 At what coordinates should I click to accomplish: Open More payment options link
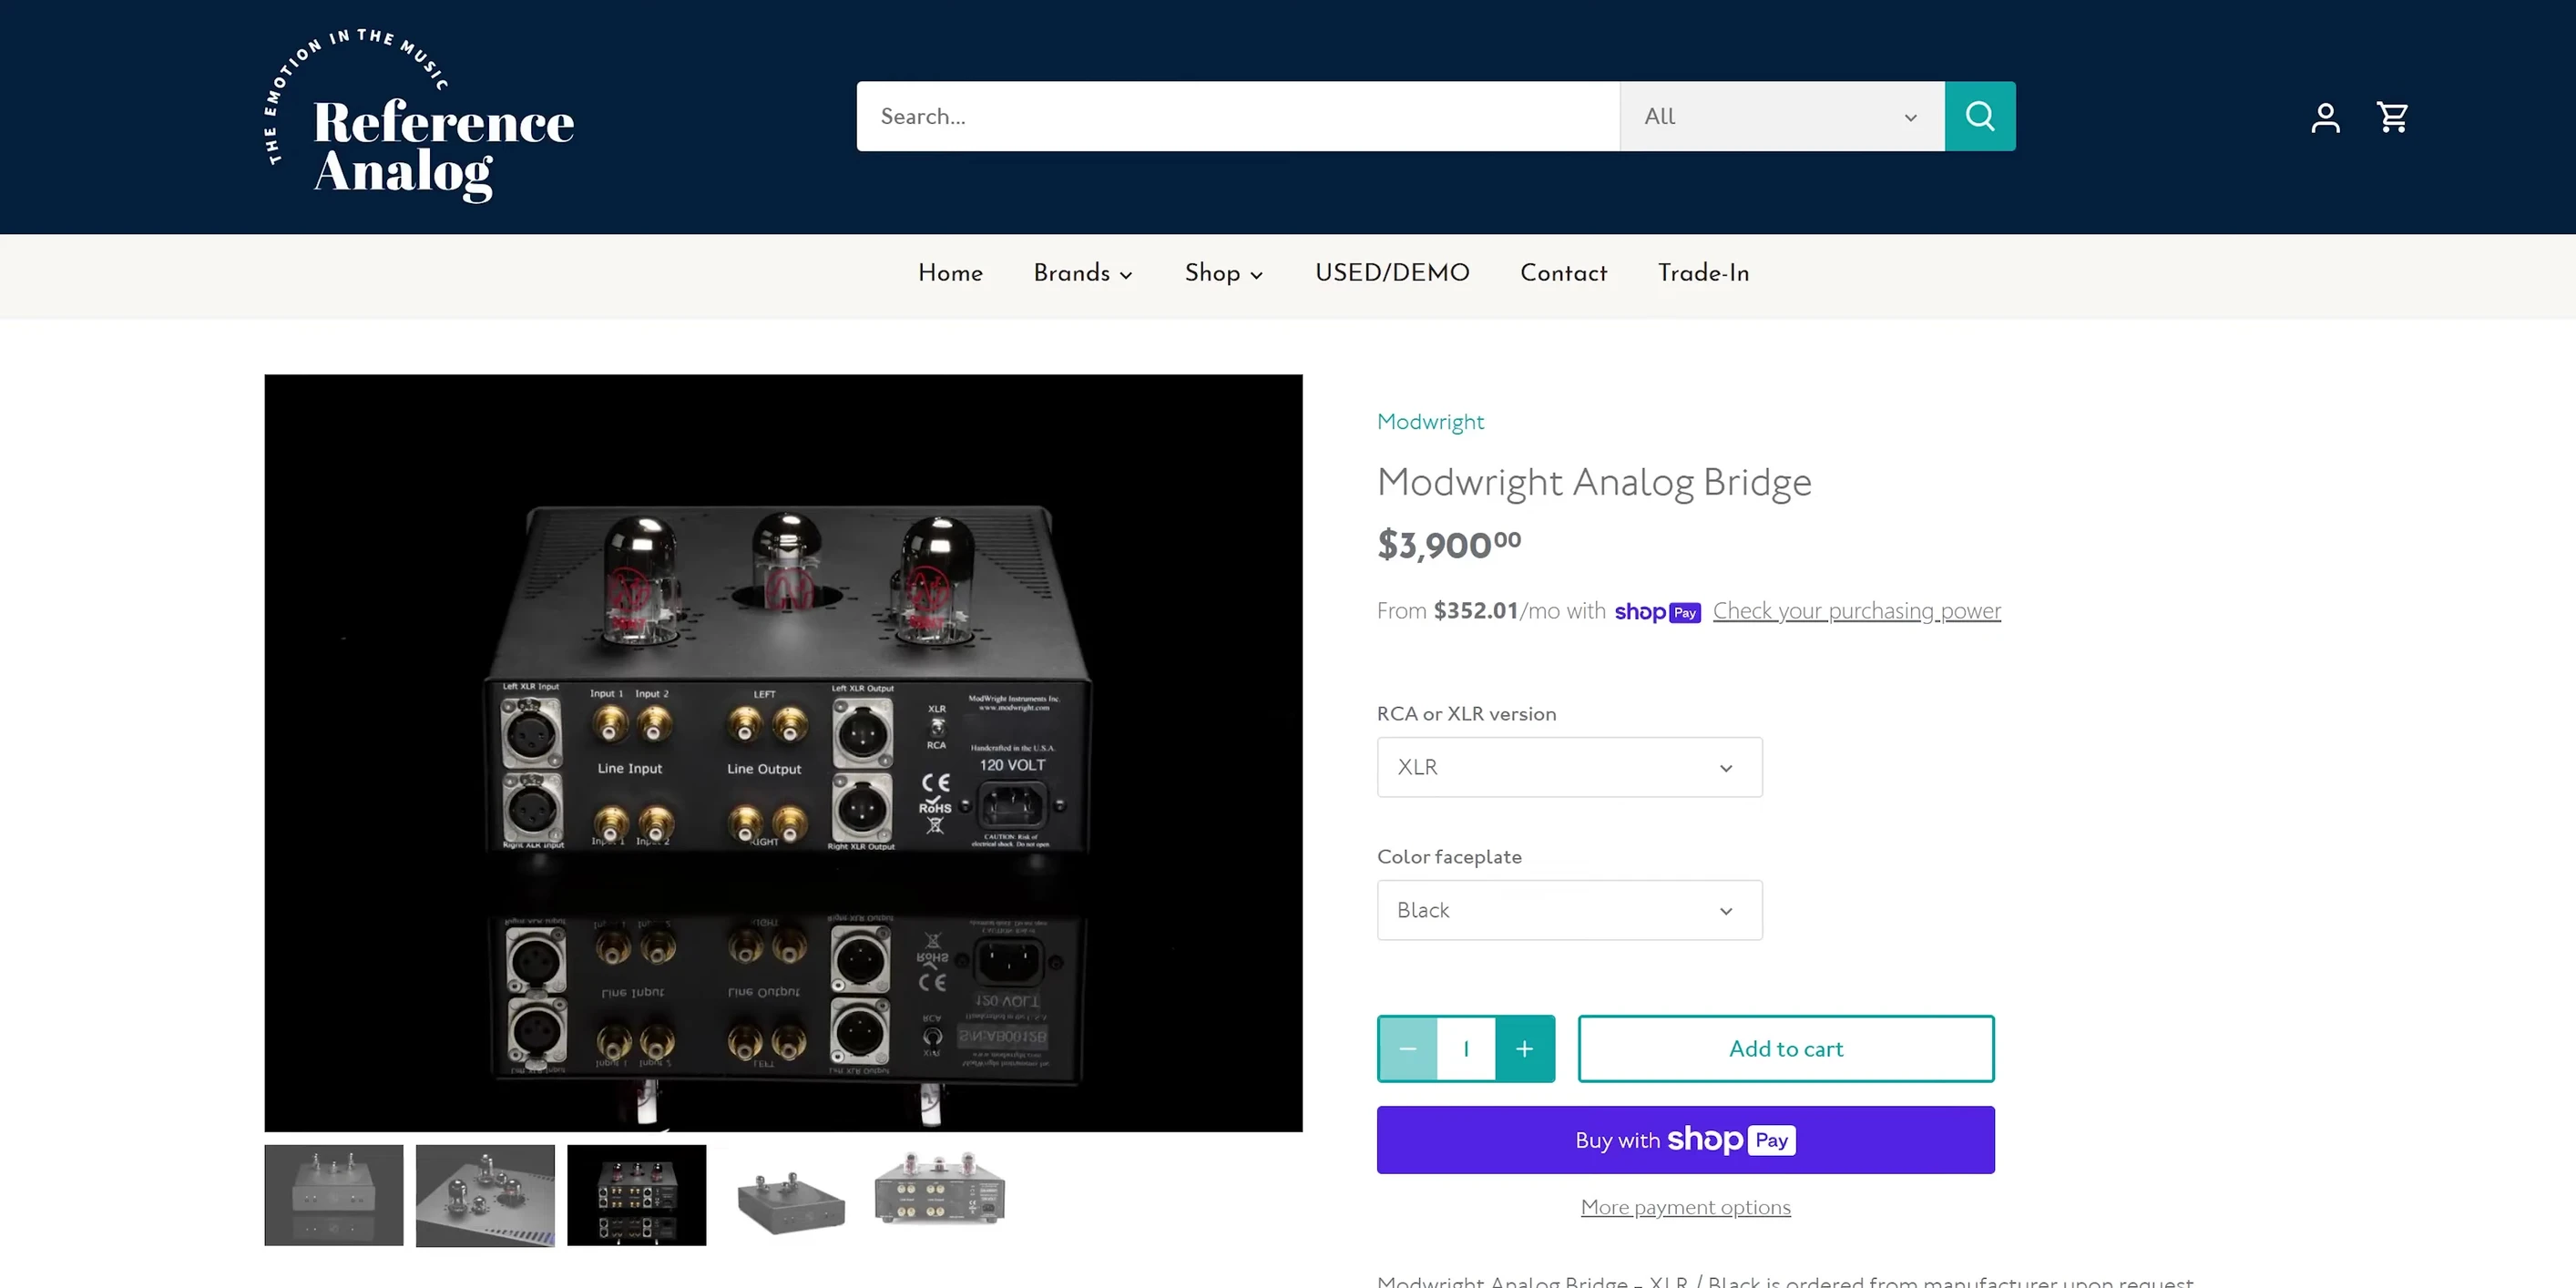coord(1685,1208)
